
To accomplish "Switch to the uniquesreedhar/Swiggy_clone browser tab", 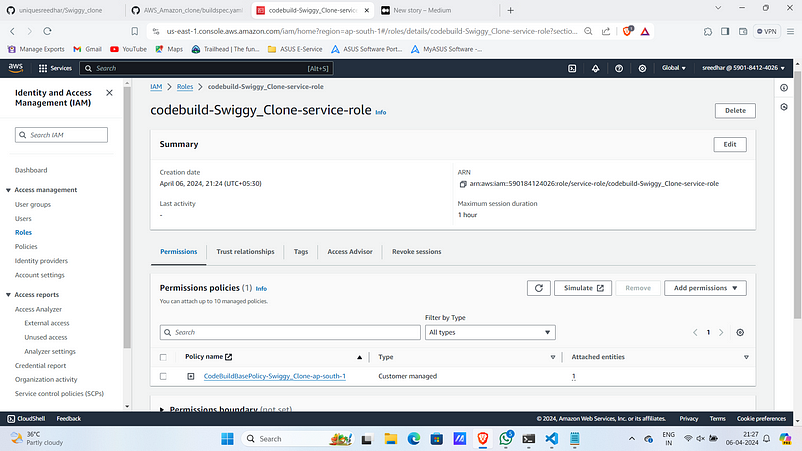I will pyautogui.click(x=60, y=10).
